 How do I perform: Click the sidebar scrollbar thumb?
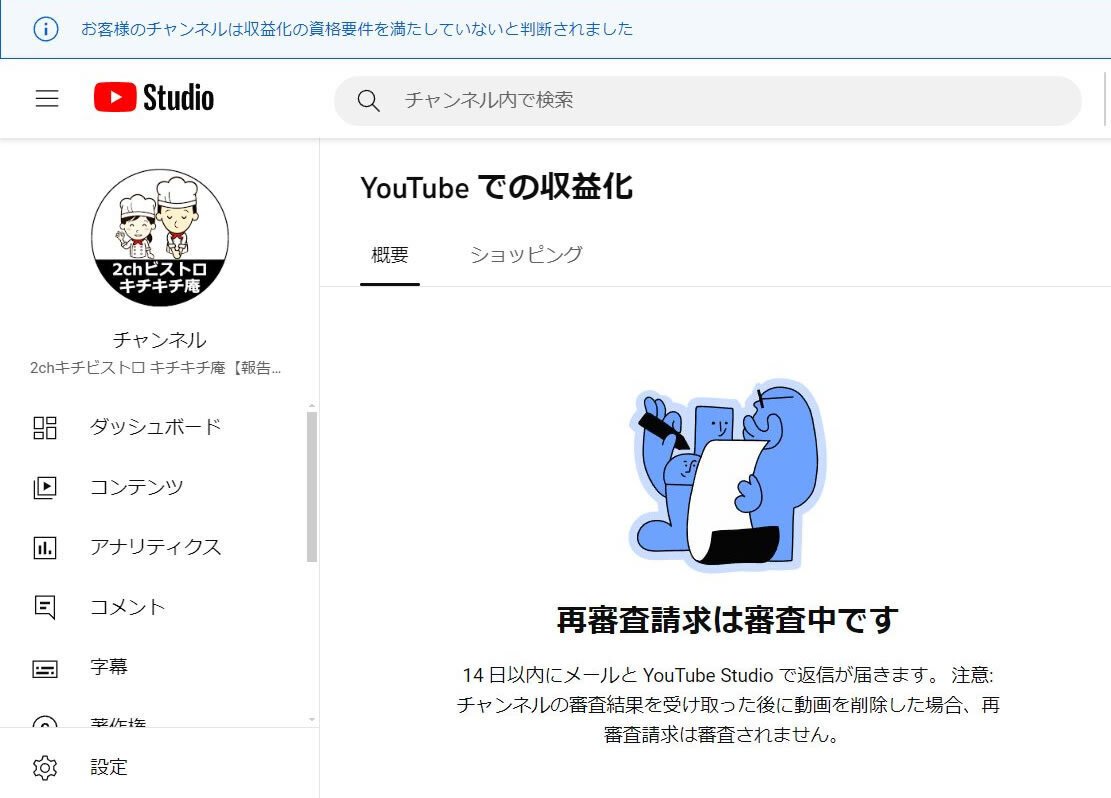312,487
